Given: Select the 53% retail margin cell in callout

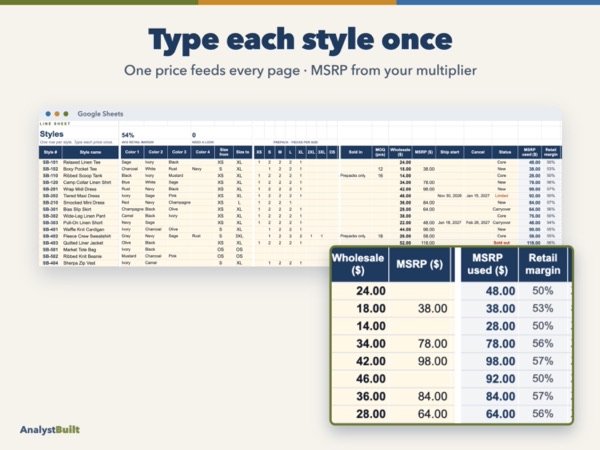Looking at the screenshot, I should (543, 308).
